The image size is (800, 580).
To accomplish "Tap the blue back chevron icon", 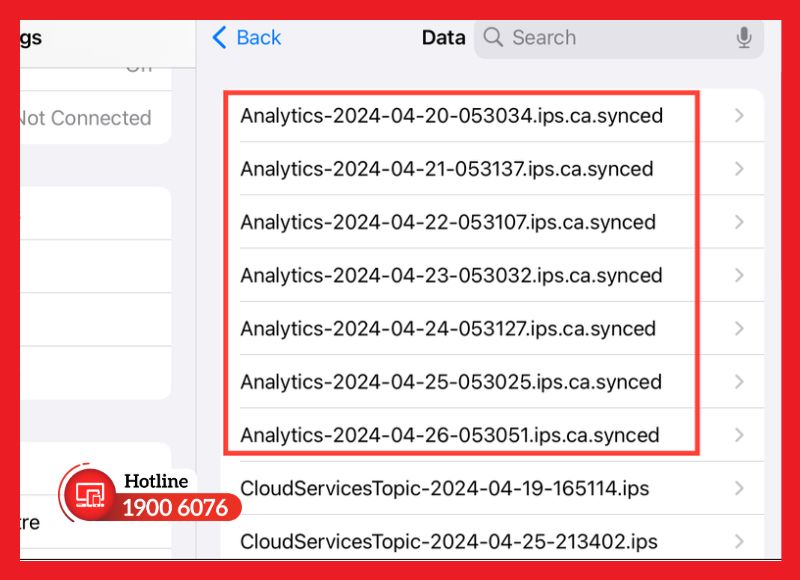I will (x=220, y=37).
